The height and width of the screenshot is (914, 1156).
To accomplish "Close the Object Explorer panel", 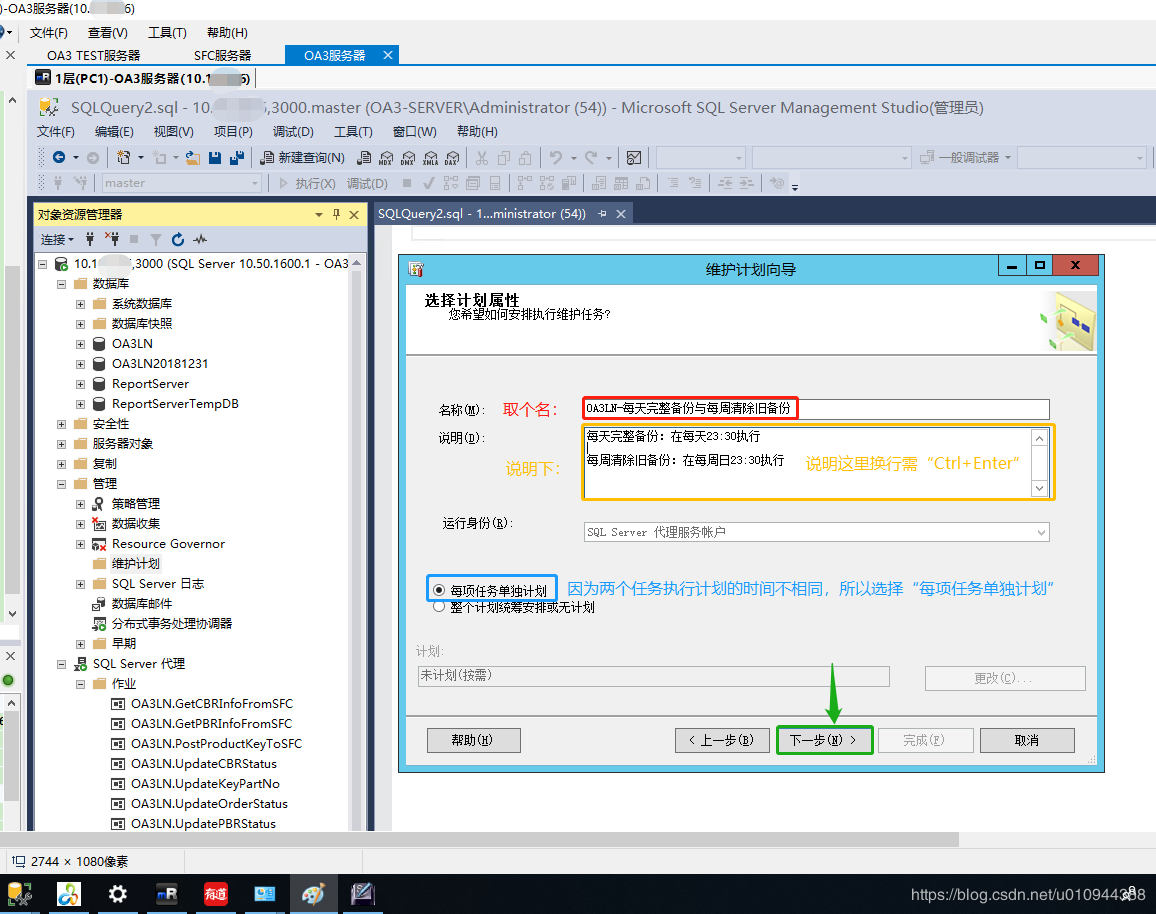I will 354,214.
